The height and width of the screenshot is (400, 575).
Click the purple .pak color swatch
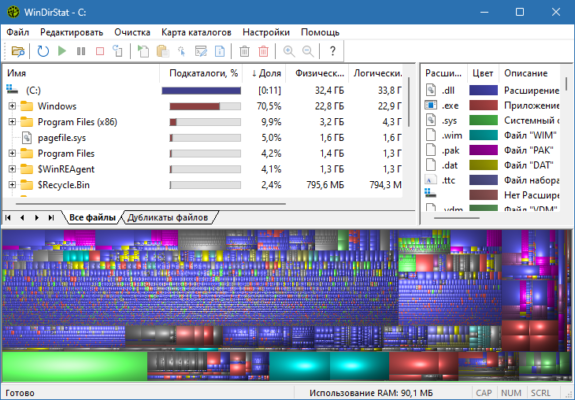coord(483,150)
